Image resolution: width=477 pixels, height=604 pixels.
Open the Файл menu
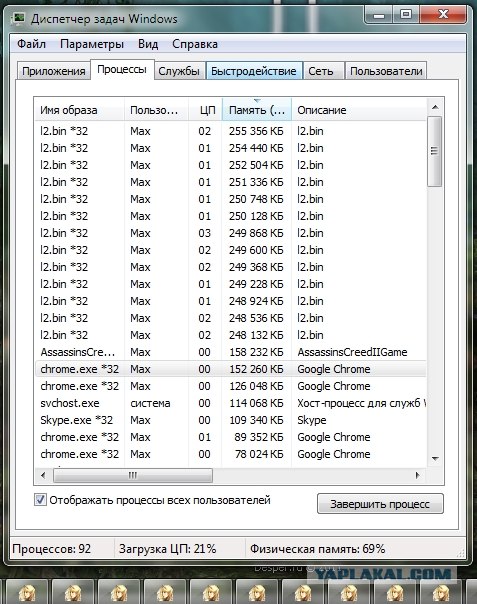(x=31, y=44)
